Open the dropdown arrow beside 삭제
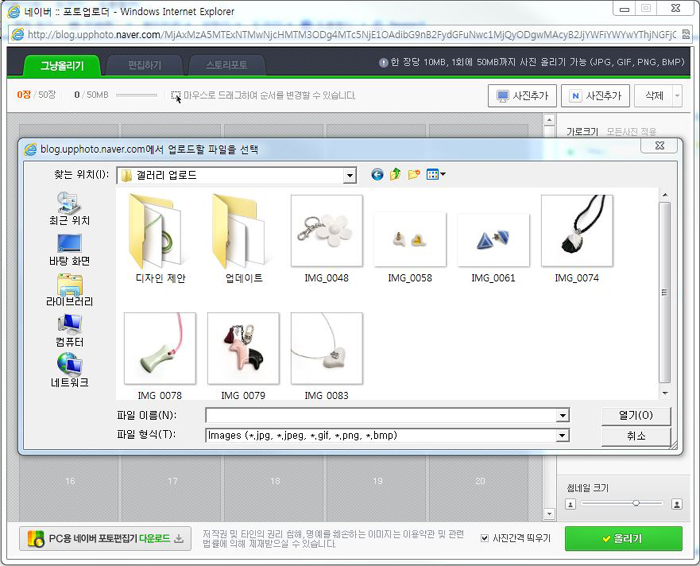The height and width of the screenshot is (566, 700). (x=677, y=96)
